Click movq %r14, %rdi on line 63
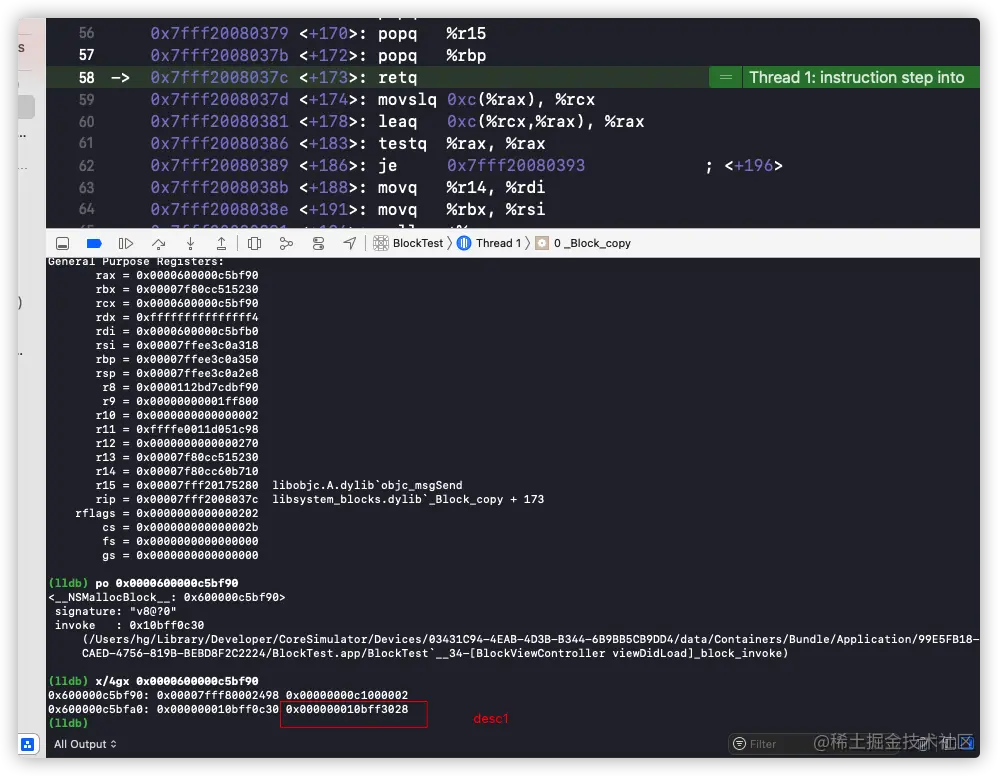 tap(461, 187)
